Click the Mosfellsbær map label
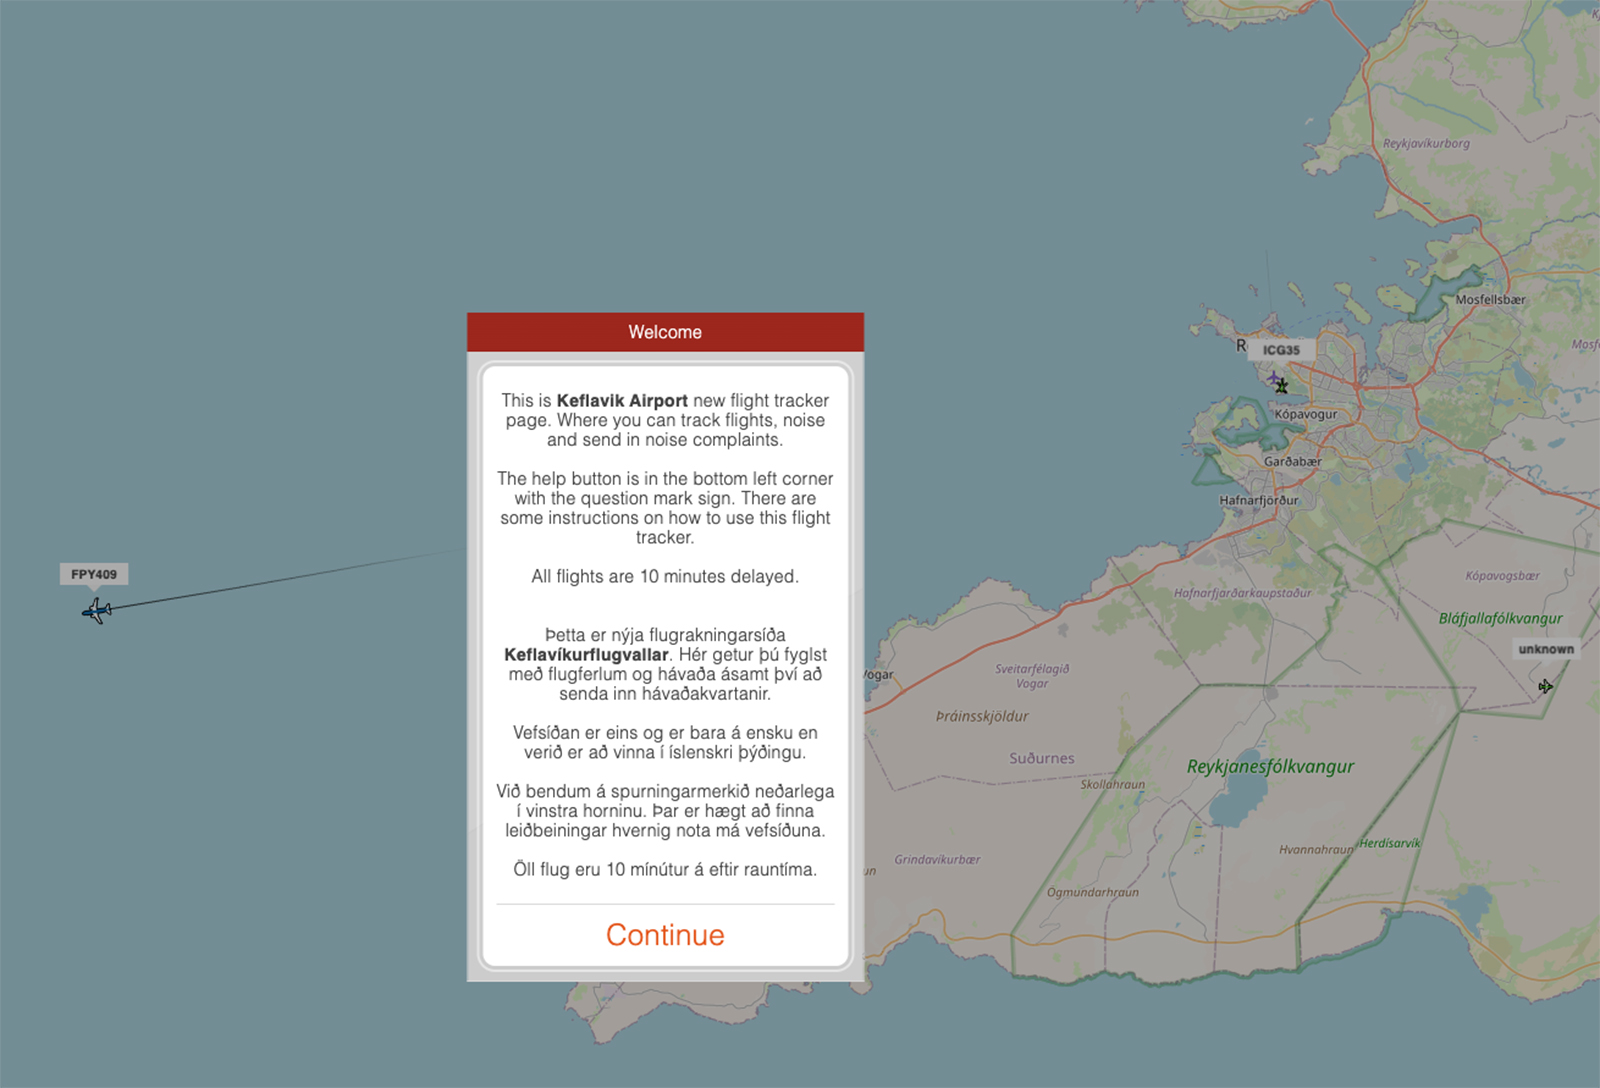Screen dimensions: 1600x1088 click(x=1491, y=300)
